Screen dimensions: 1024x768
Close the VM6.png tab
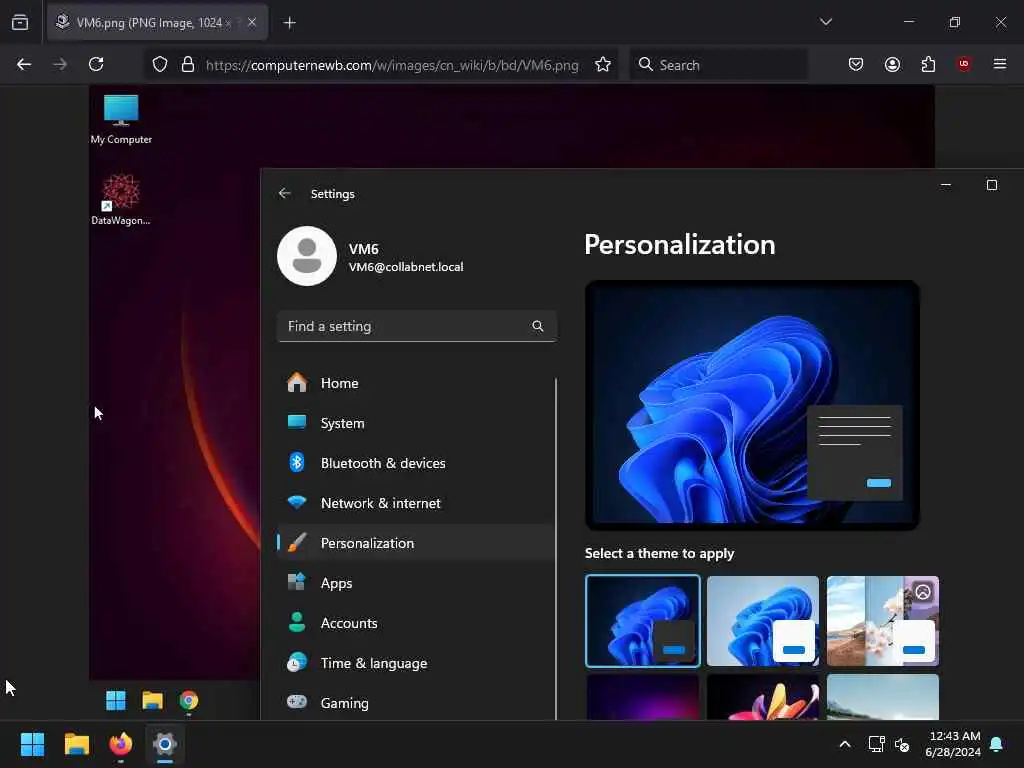tap(252, 22)
